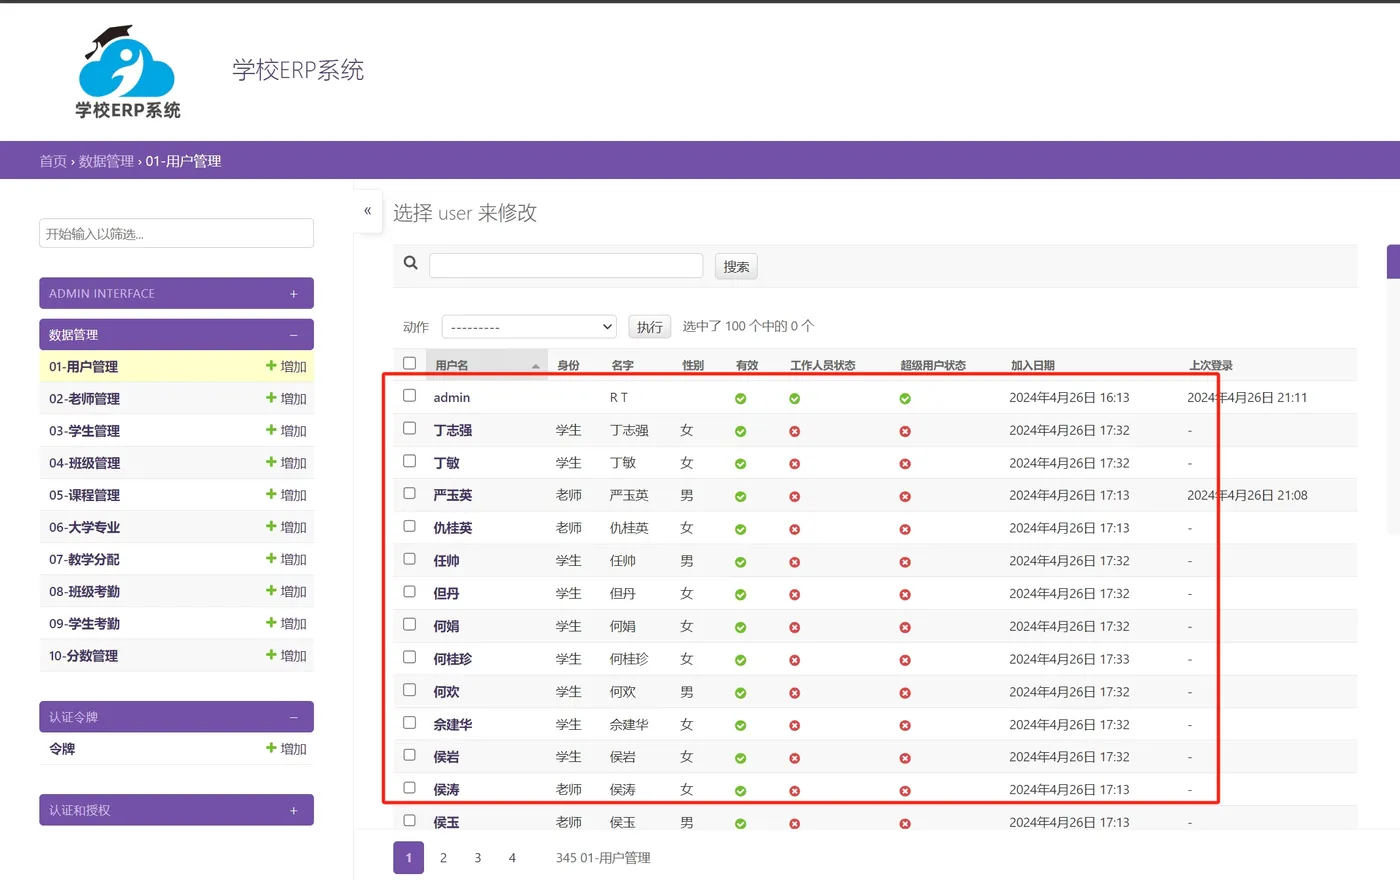This screenshot has width=1400, height=880.
Task: Click 何欢's green active check icon
Action: pos(740,693)
